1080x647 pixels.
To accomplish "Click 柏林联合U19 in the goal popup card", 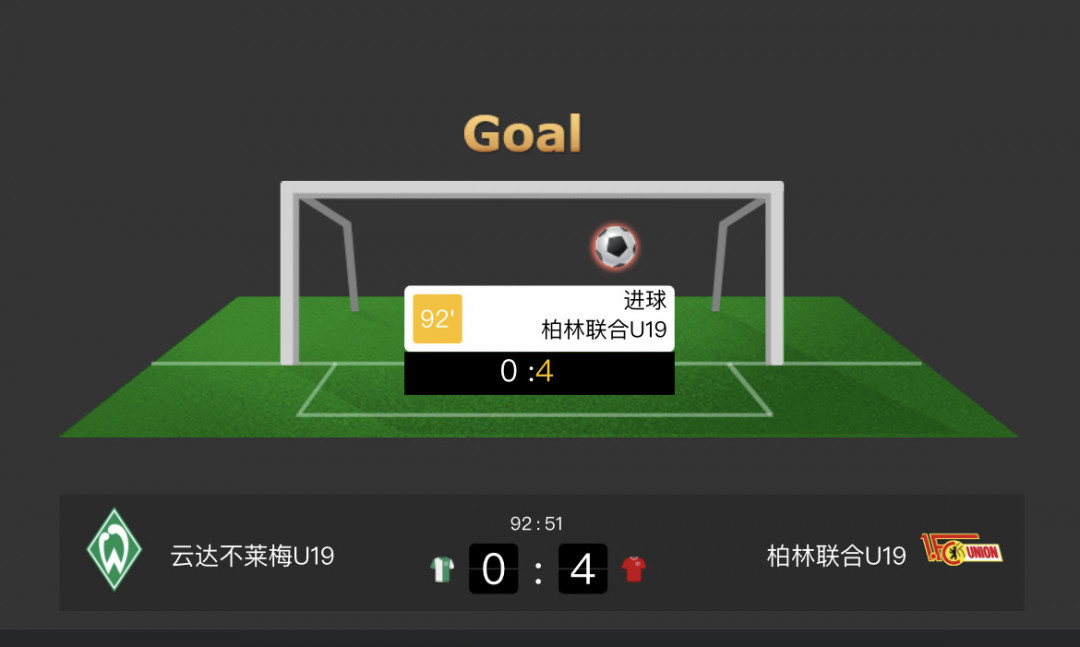I will click(604, 329).
